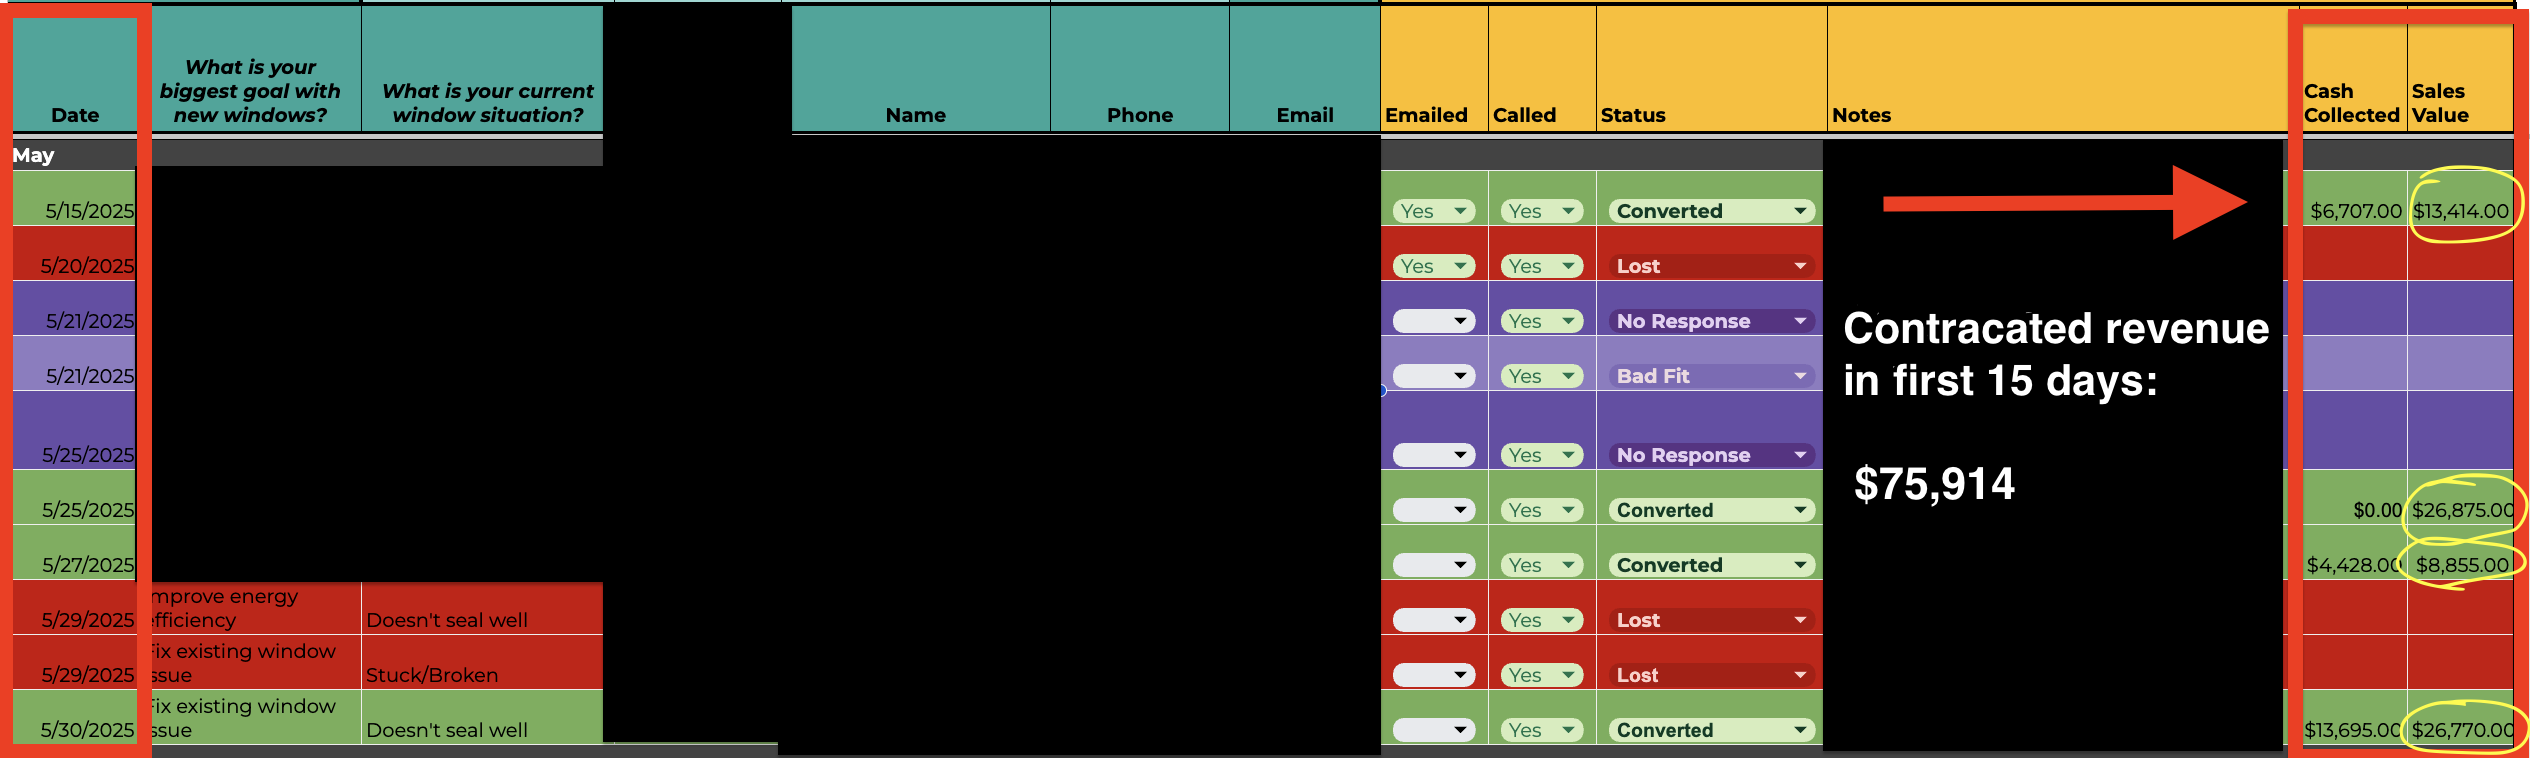Open the Bad Fit status dropdown
This screenshot has height=758, width=2530.
click(1711, 376)
